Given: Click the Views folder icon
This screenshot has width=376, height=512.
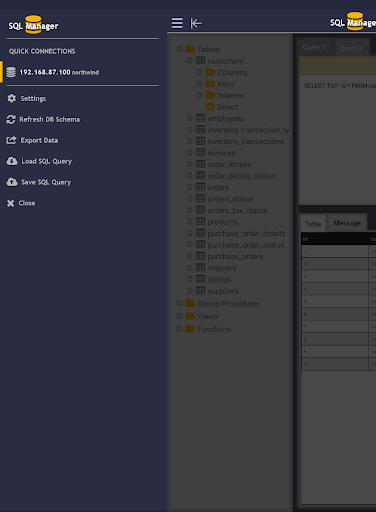Looking at the screenshot, I should pos(190,315).
